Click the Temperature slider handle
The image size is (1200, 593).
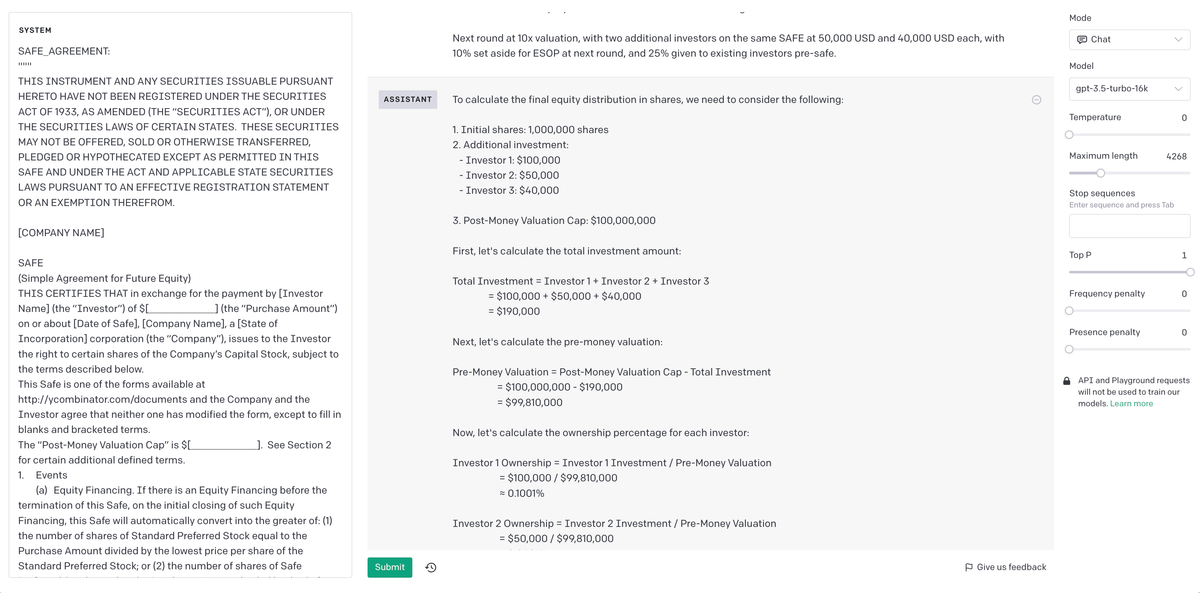(x=1069, y=134)
